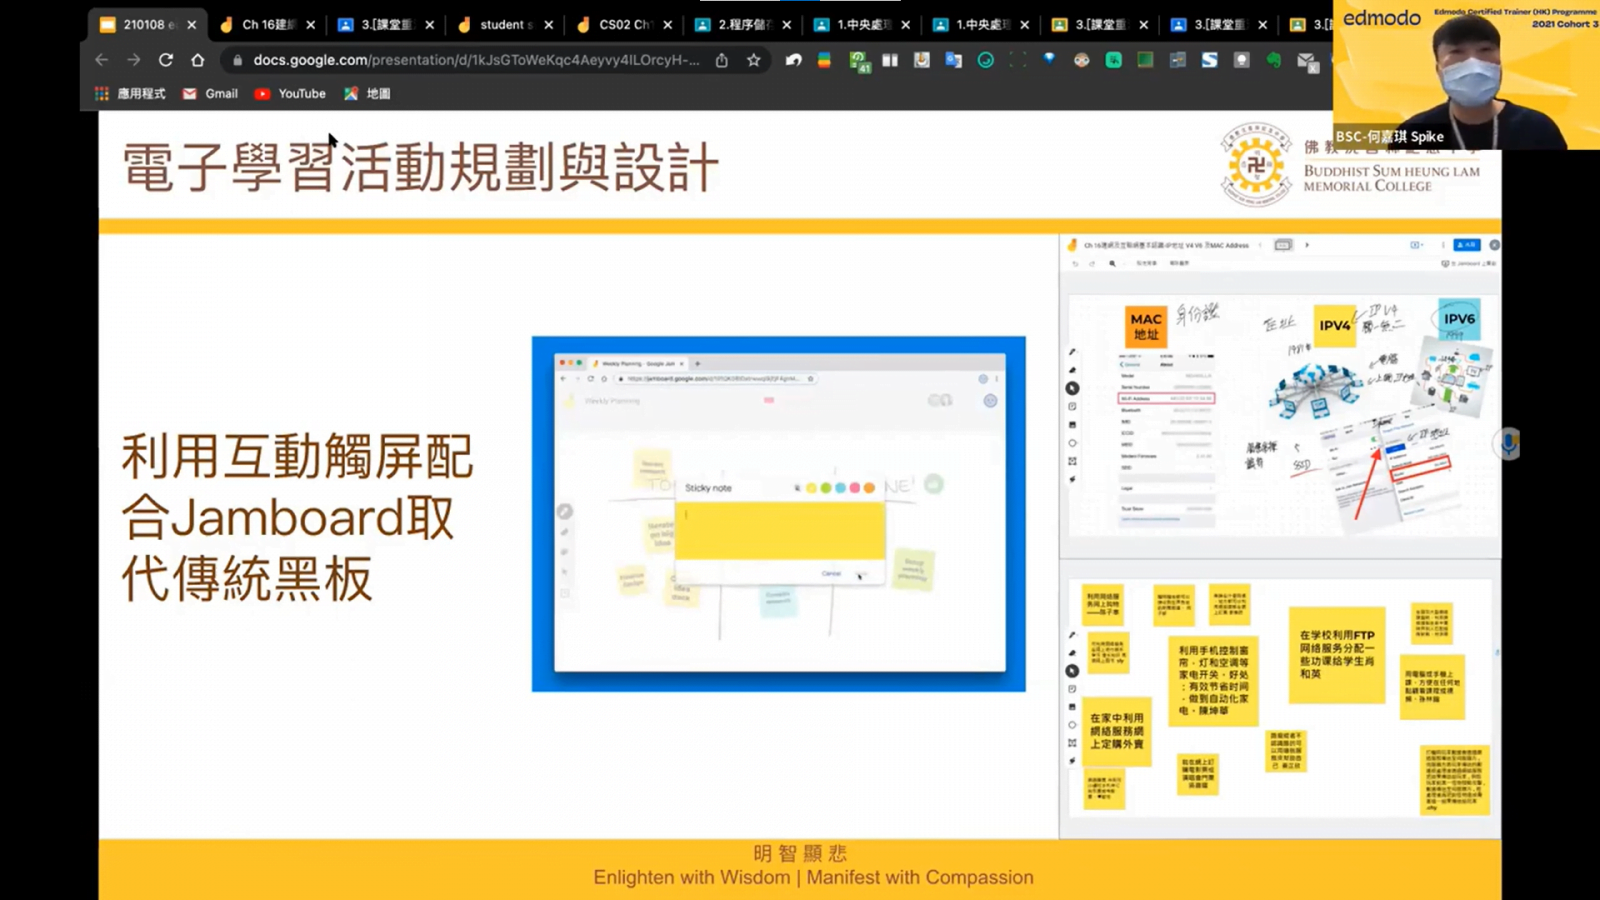
Task: Open the 2.程序儲存 tab
Action: 744,25
